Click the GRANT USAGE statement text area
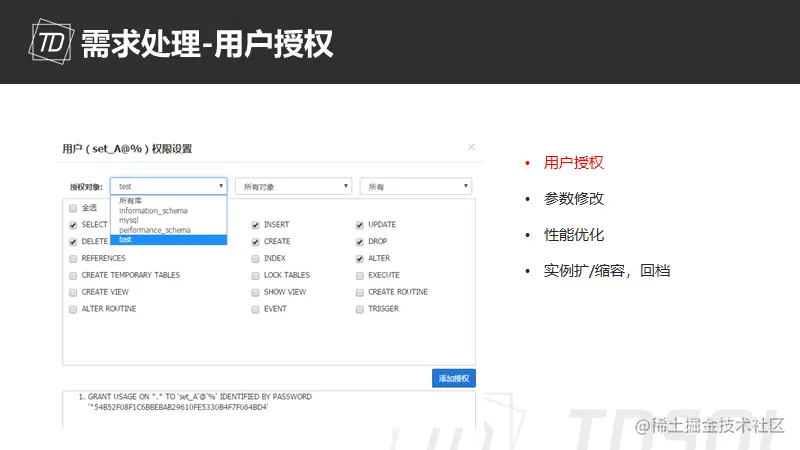800x450 pixels. (269, 409)
